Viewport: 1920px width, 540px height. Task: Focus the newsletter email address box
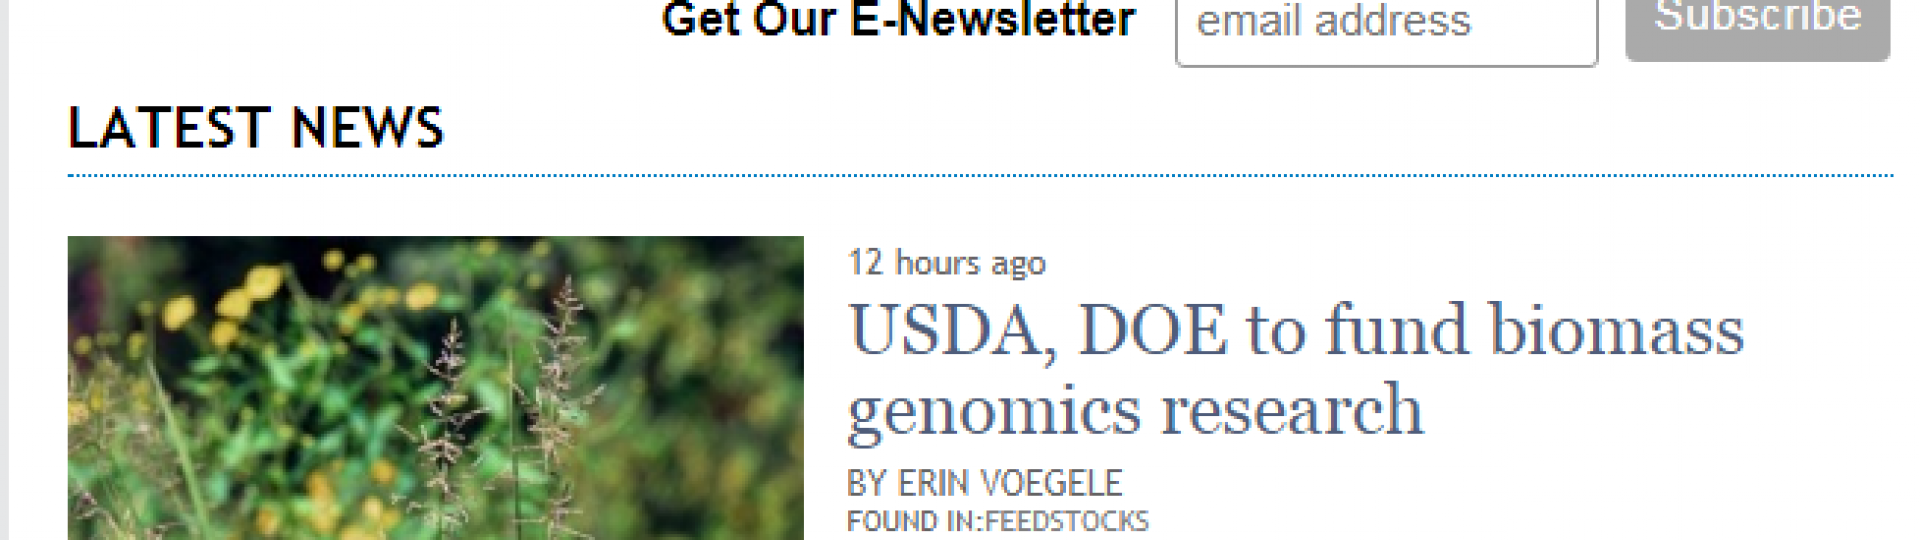tap(1386, 28)
